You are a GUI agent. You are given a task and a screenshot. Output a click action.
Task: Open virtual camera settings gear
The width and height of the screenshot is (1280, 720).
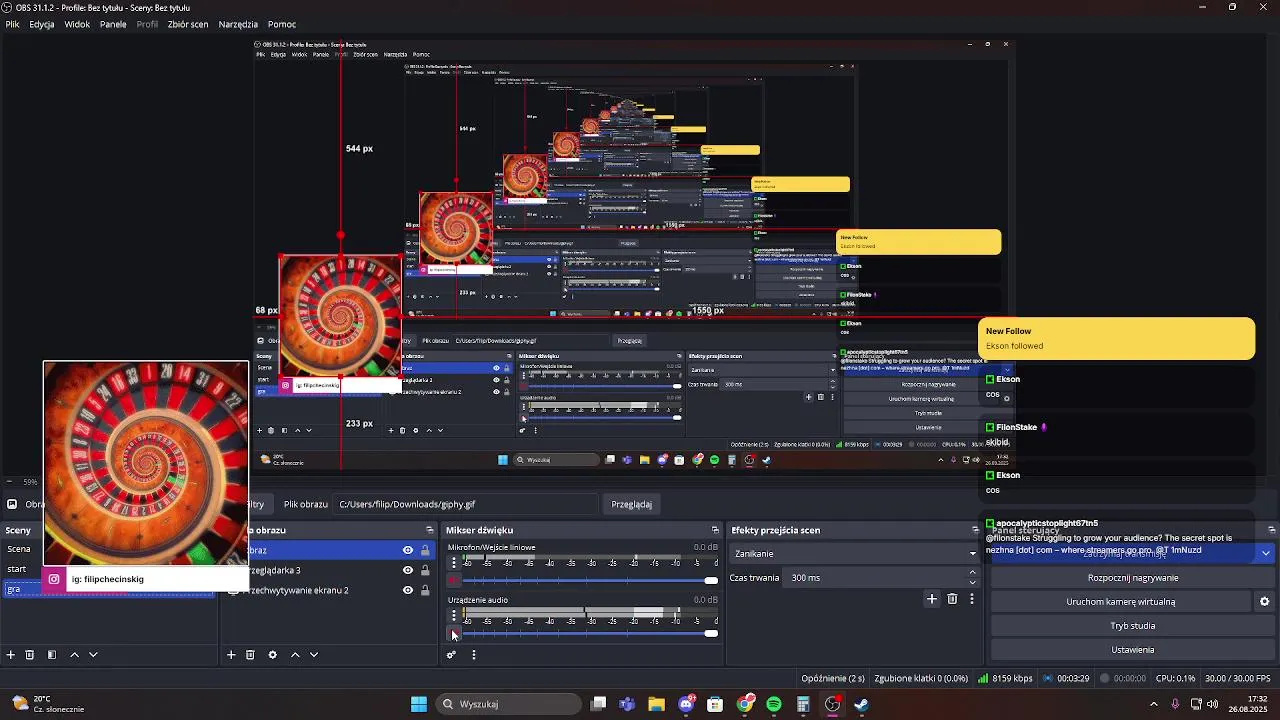click(1264, 602)
